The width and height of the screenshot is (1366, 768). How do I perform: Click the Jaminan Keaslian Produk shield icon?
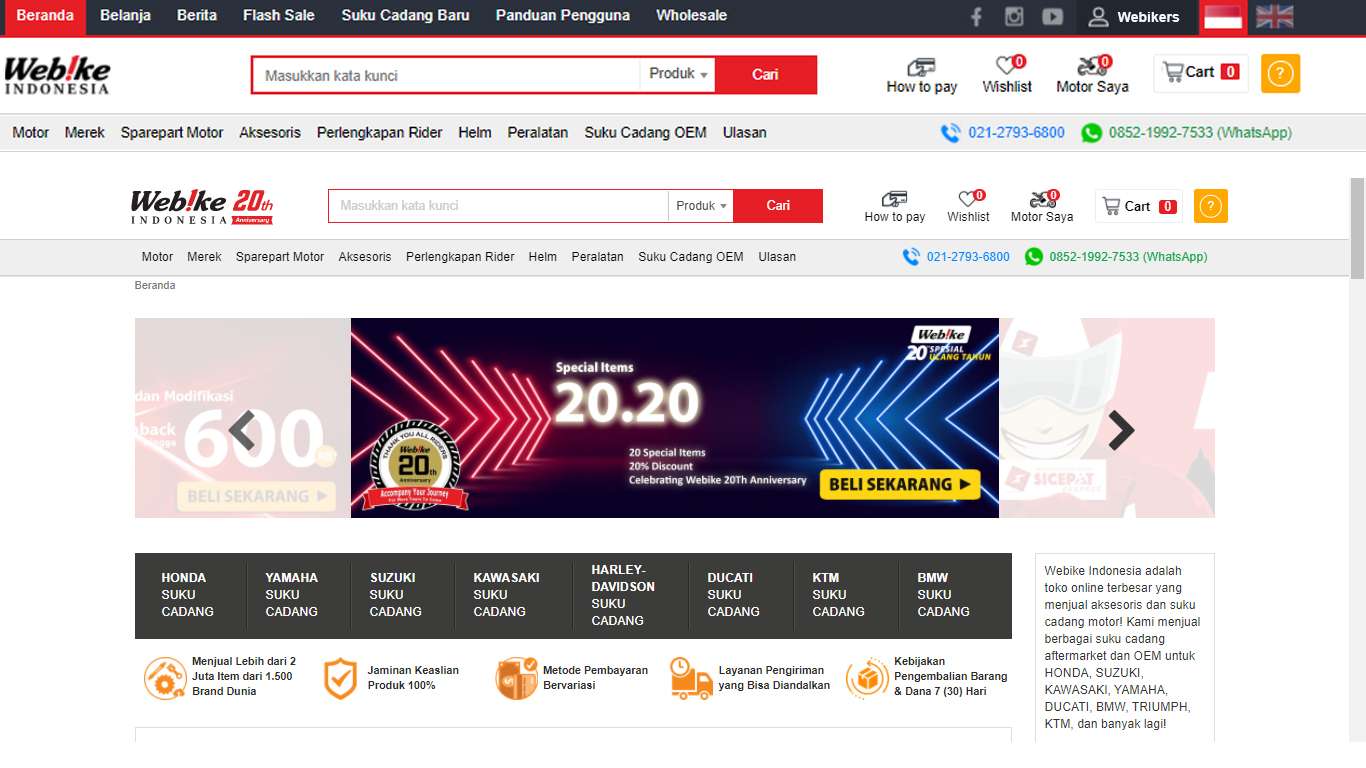click(340, 679)
